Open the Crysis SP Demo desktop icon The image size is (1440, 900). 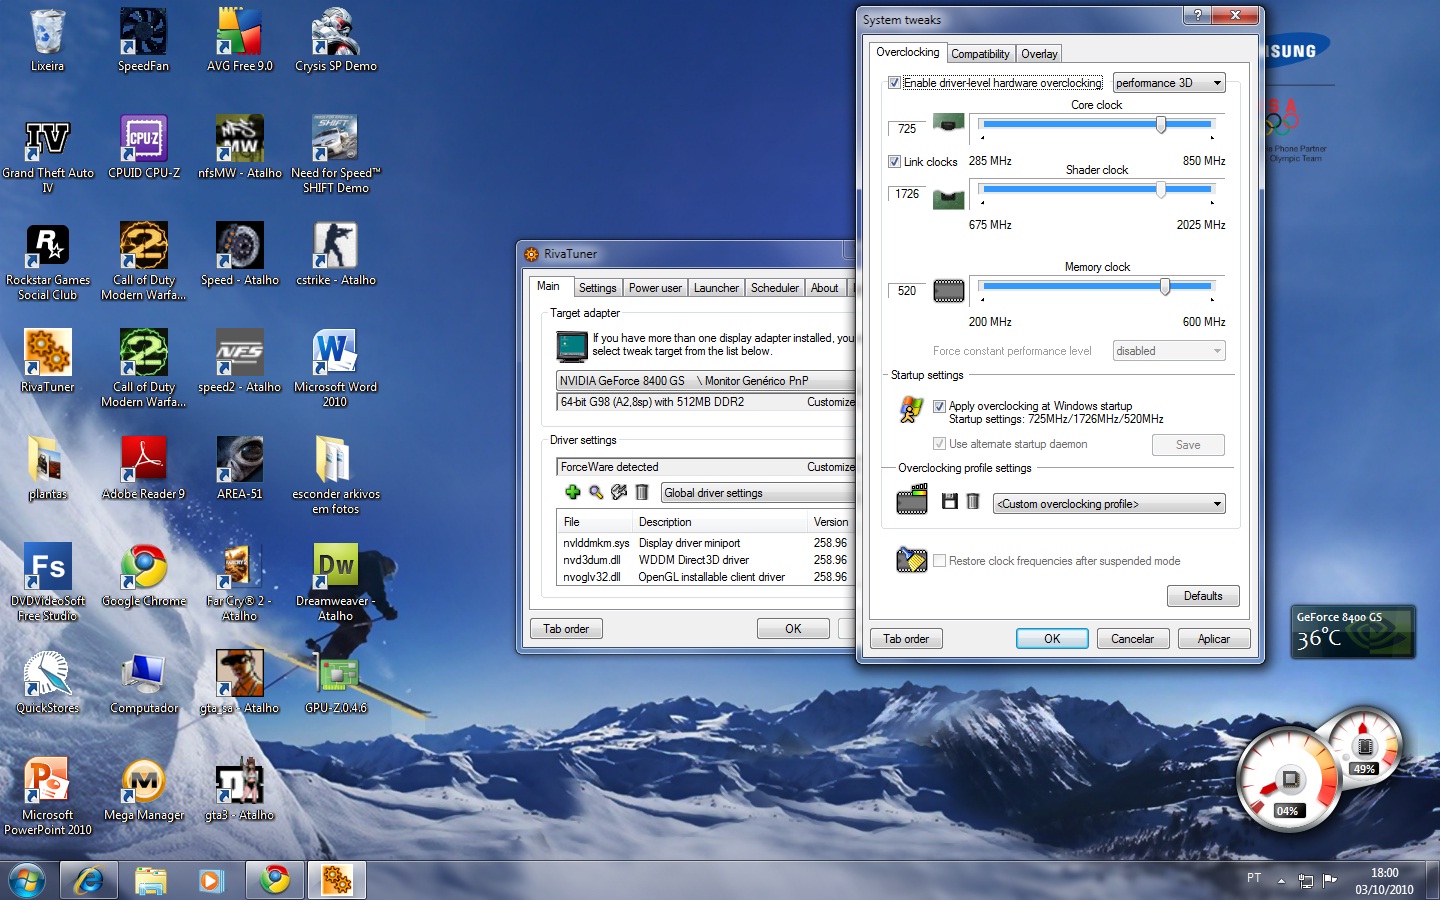pos(336,40)
